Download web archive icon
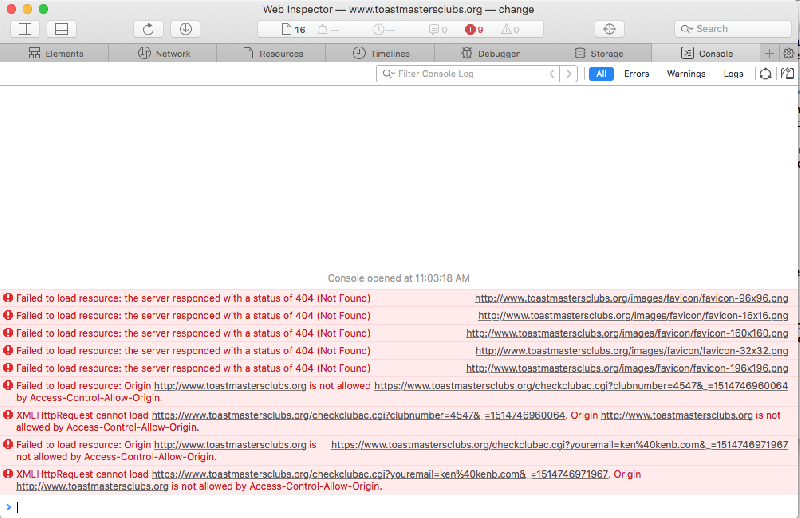 click(185, 29)
